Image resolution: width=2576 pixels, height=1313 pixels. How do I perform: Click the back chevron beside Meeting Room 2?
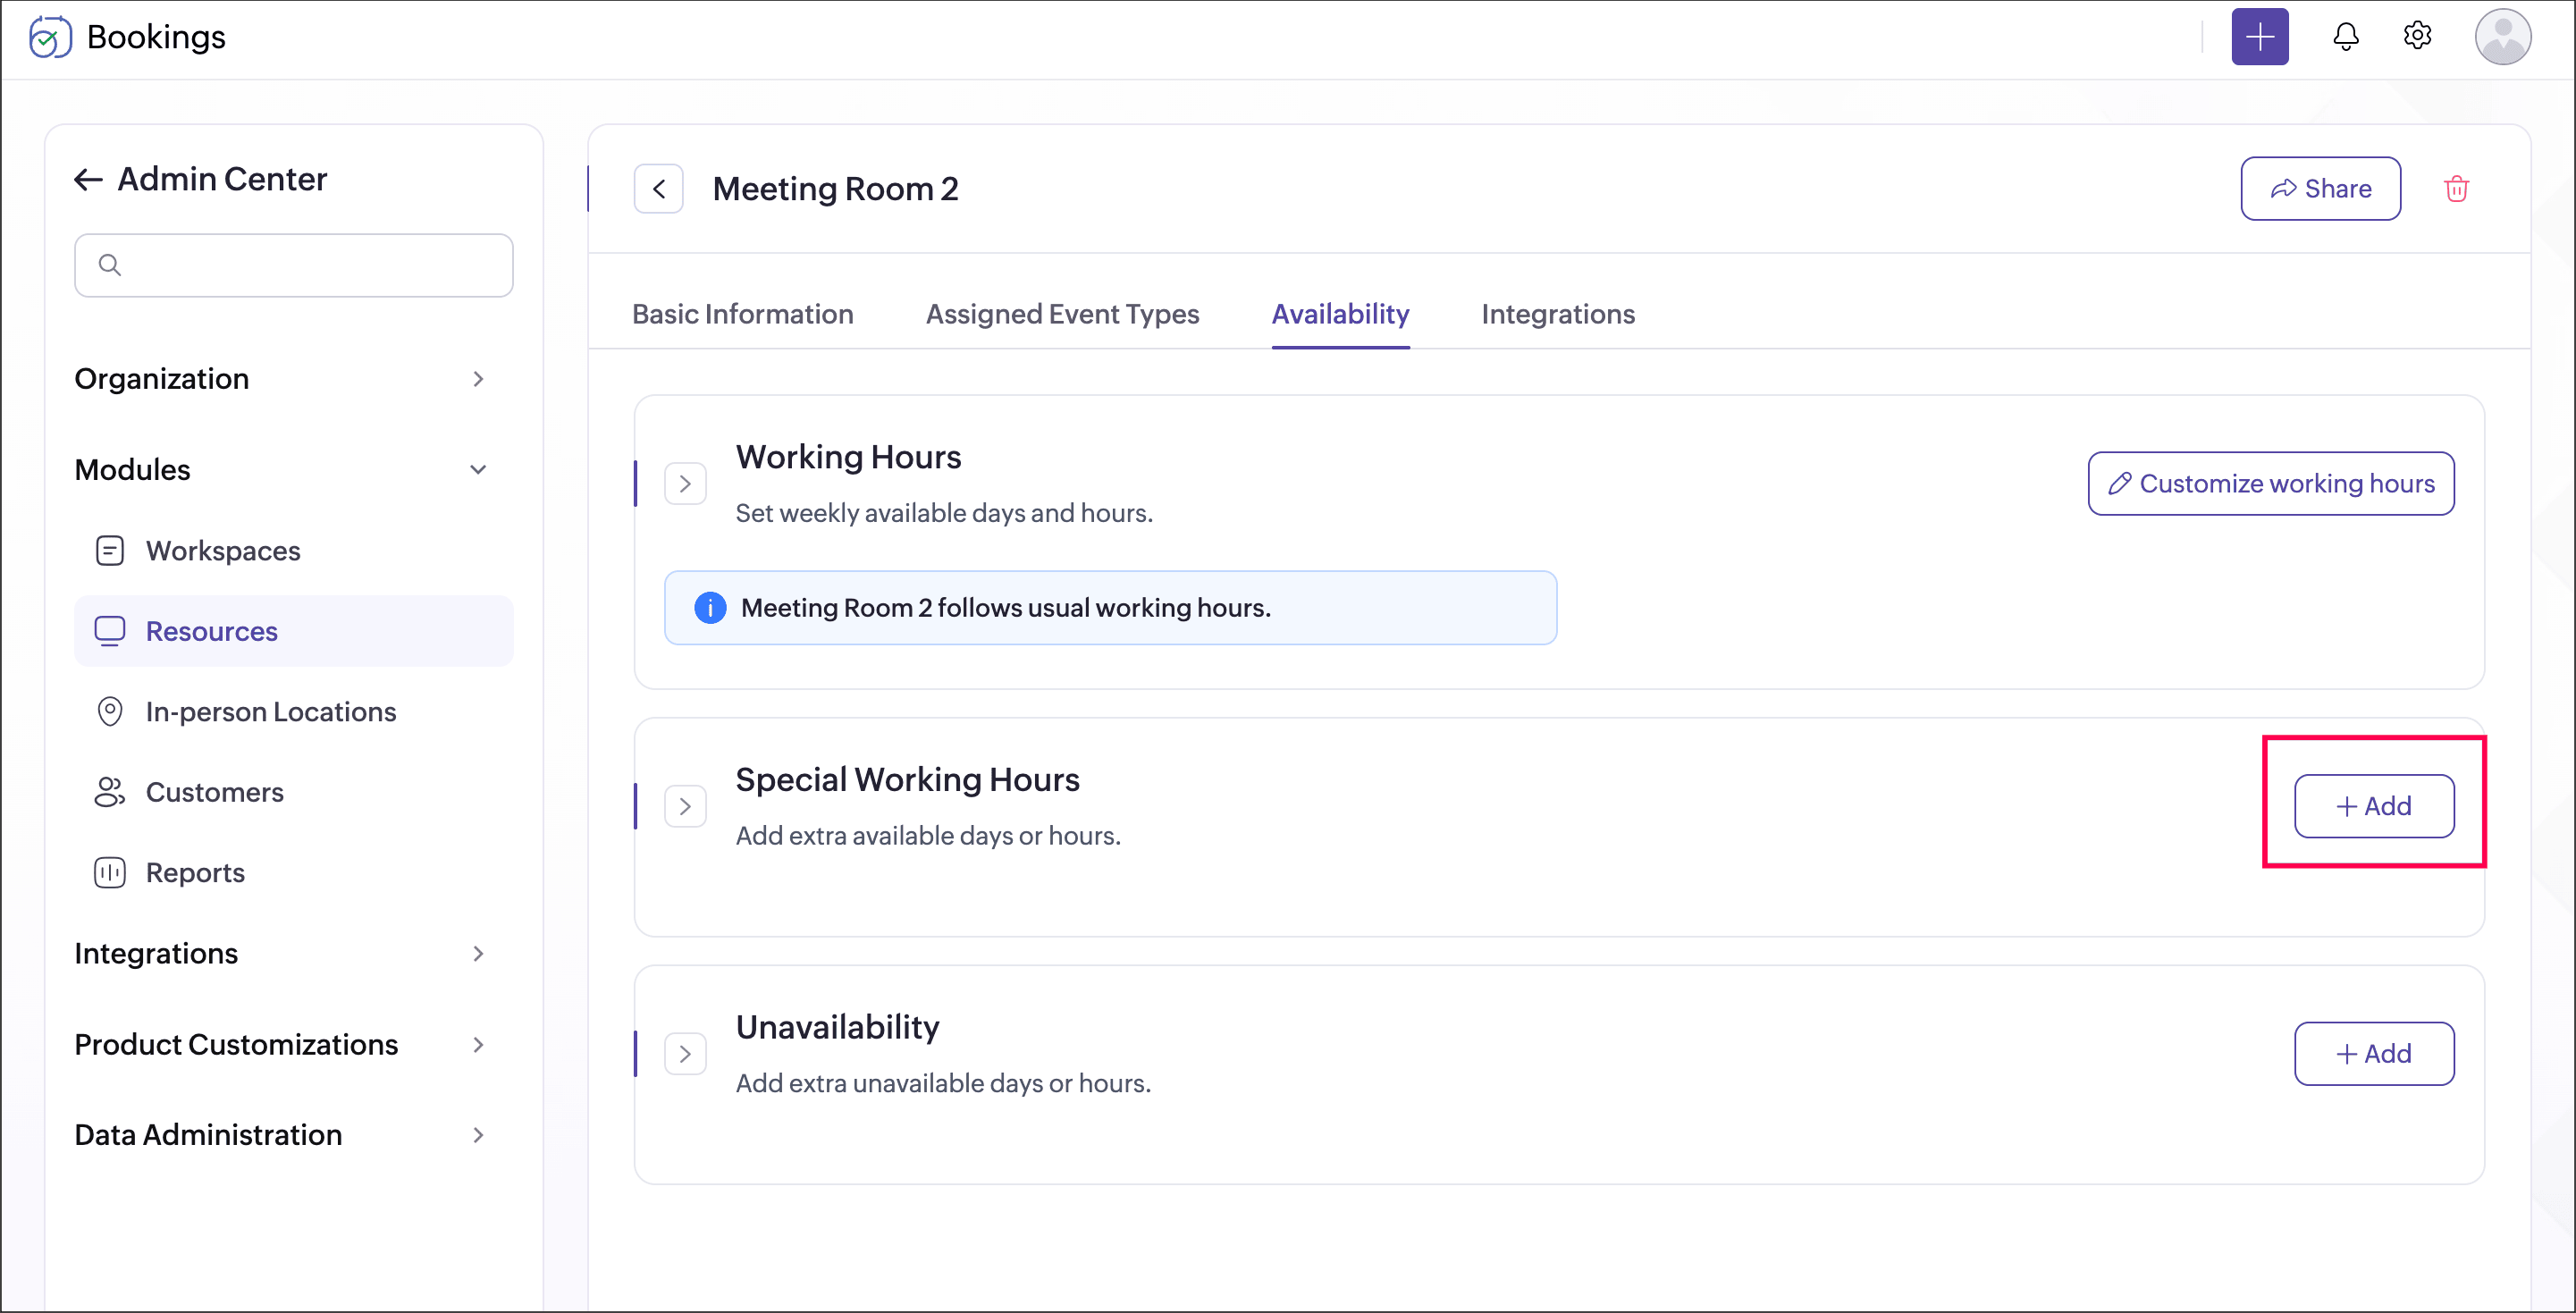(659, 189)
